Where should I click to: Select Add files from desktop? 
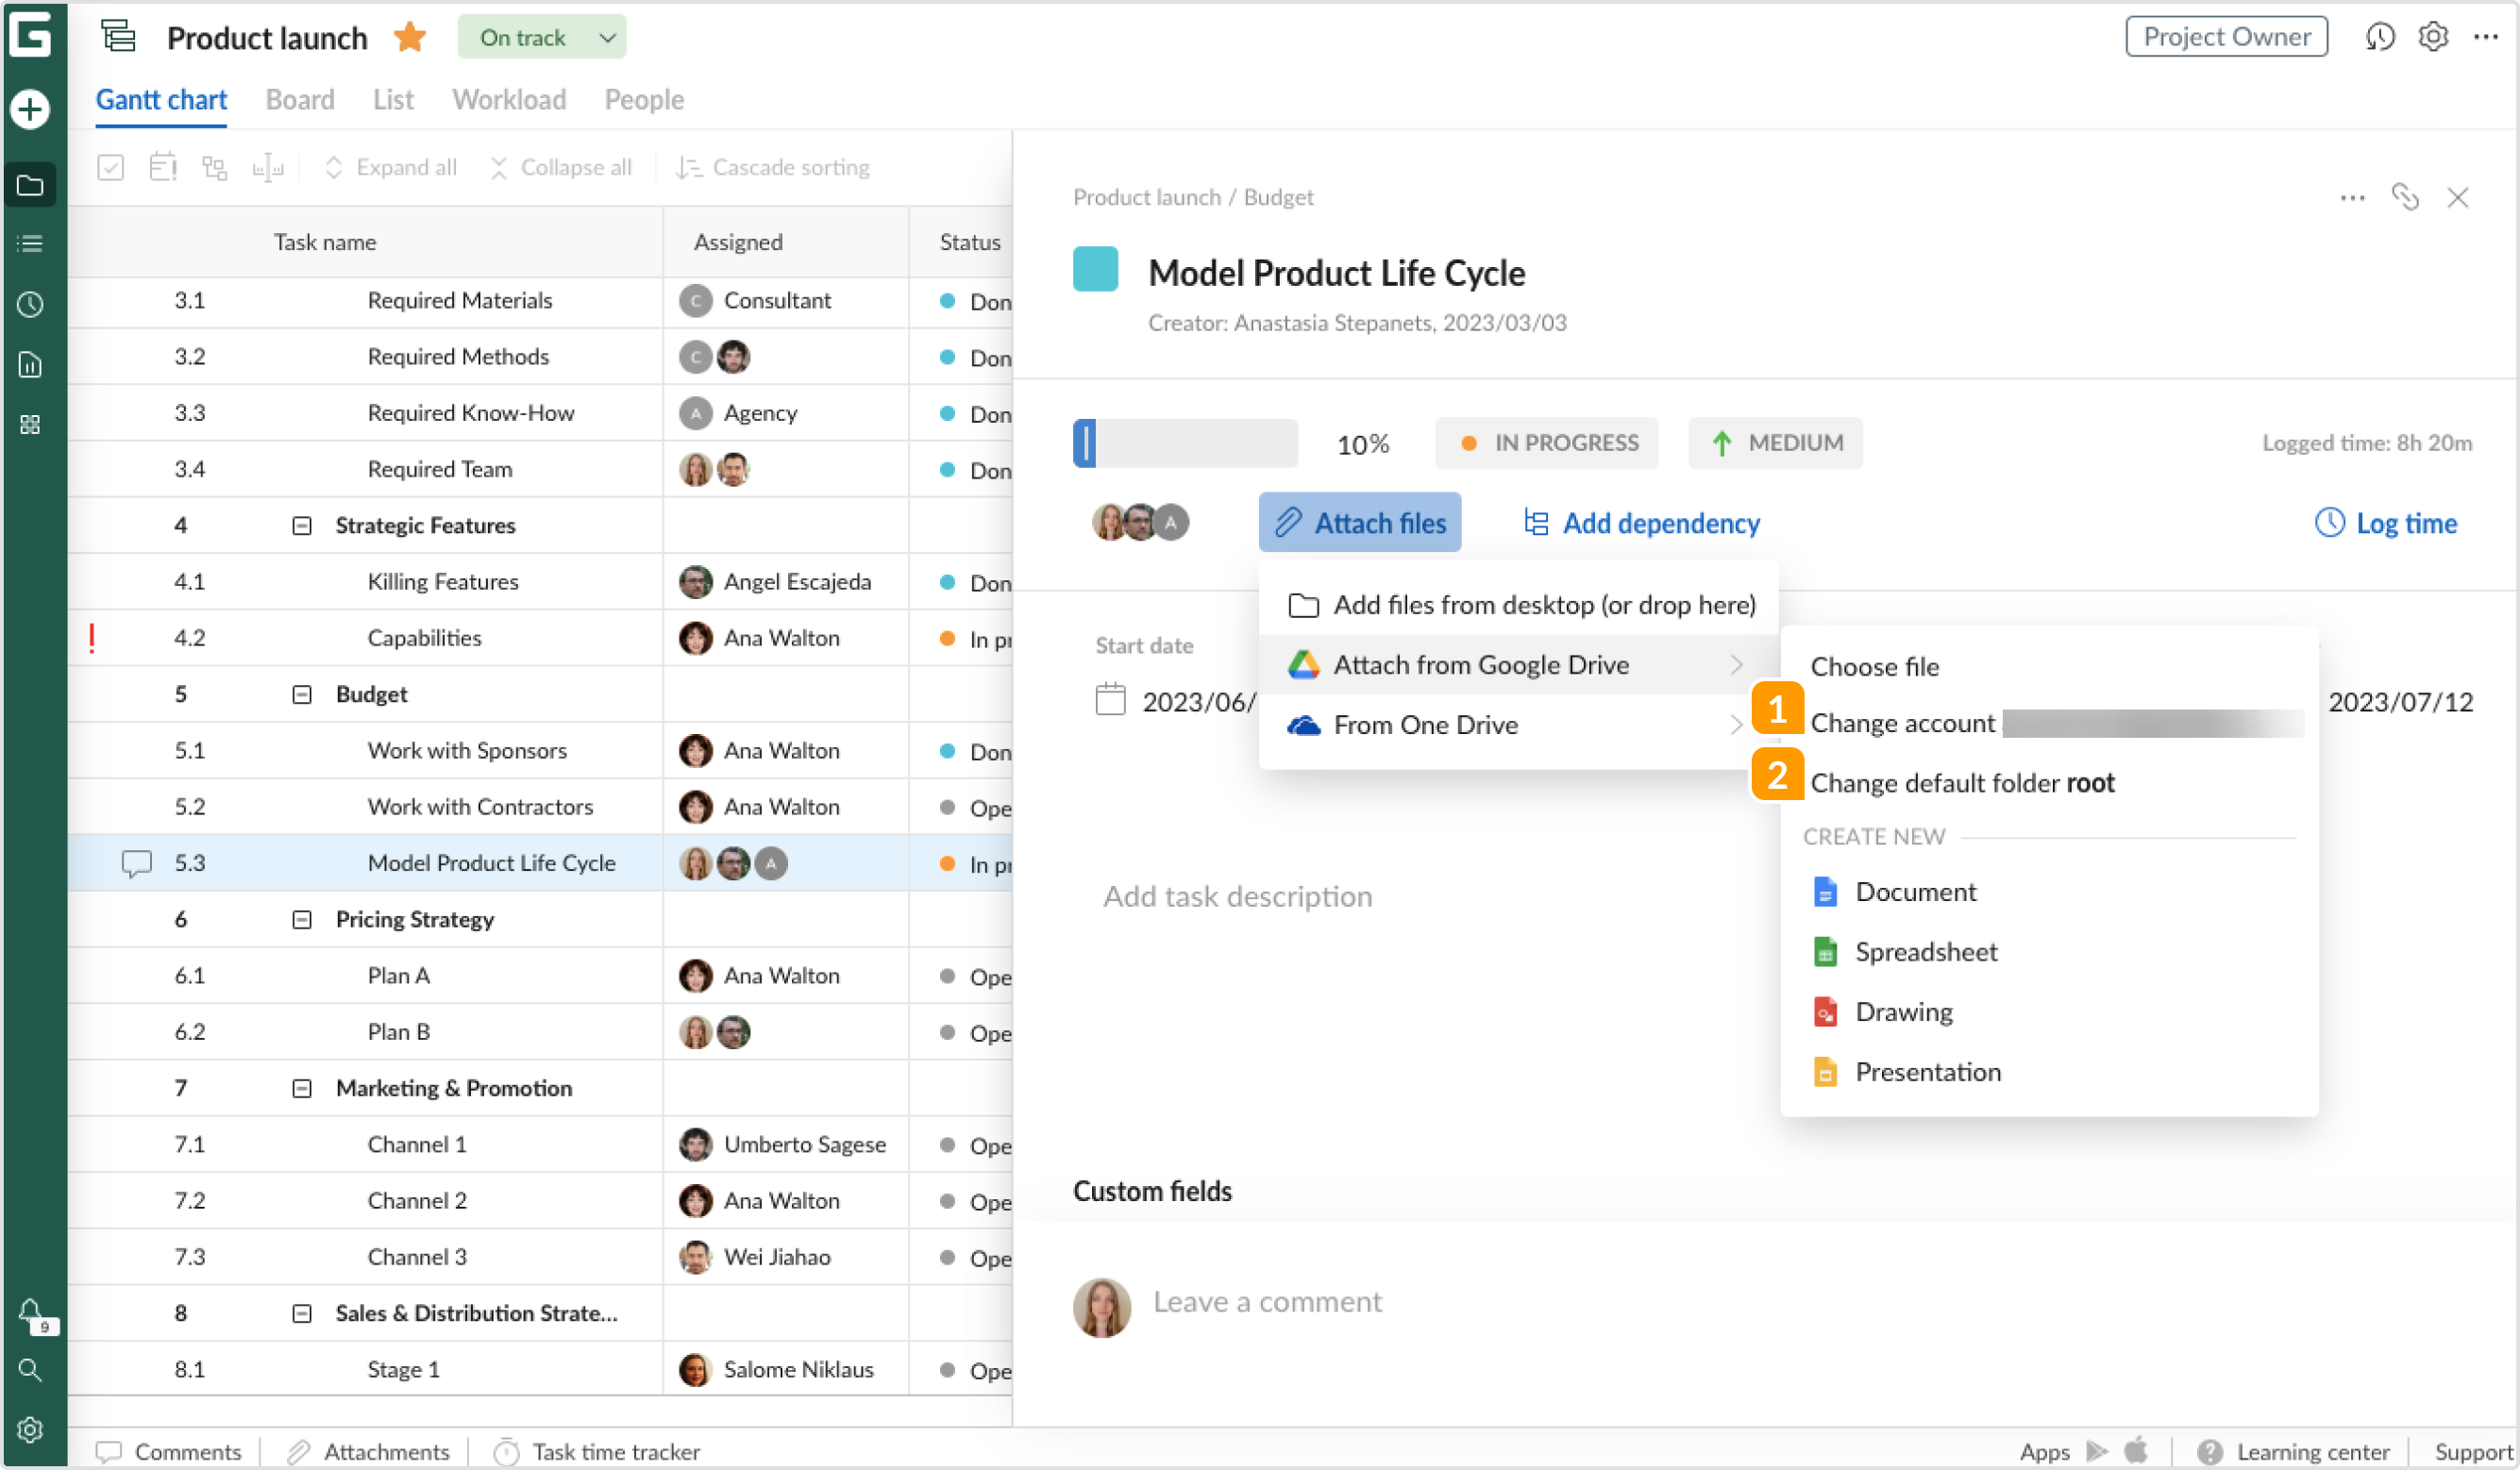(x=1518, y=605)
